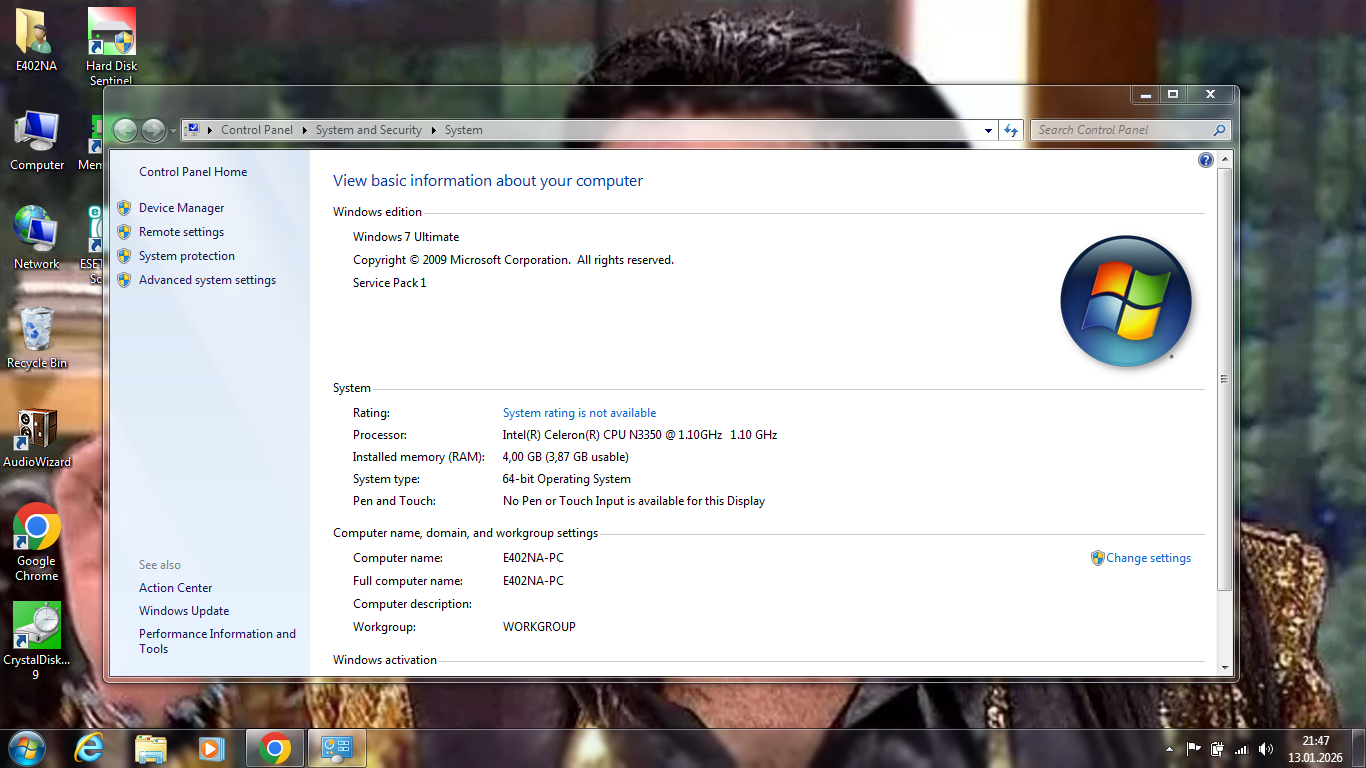Refresh the System page

pyautogui.click(x=1011, y=130)
